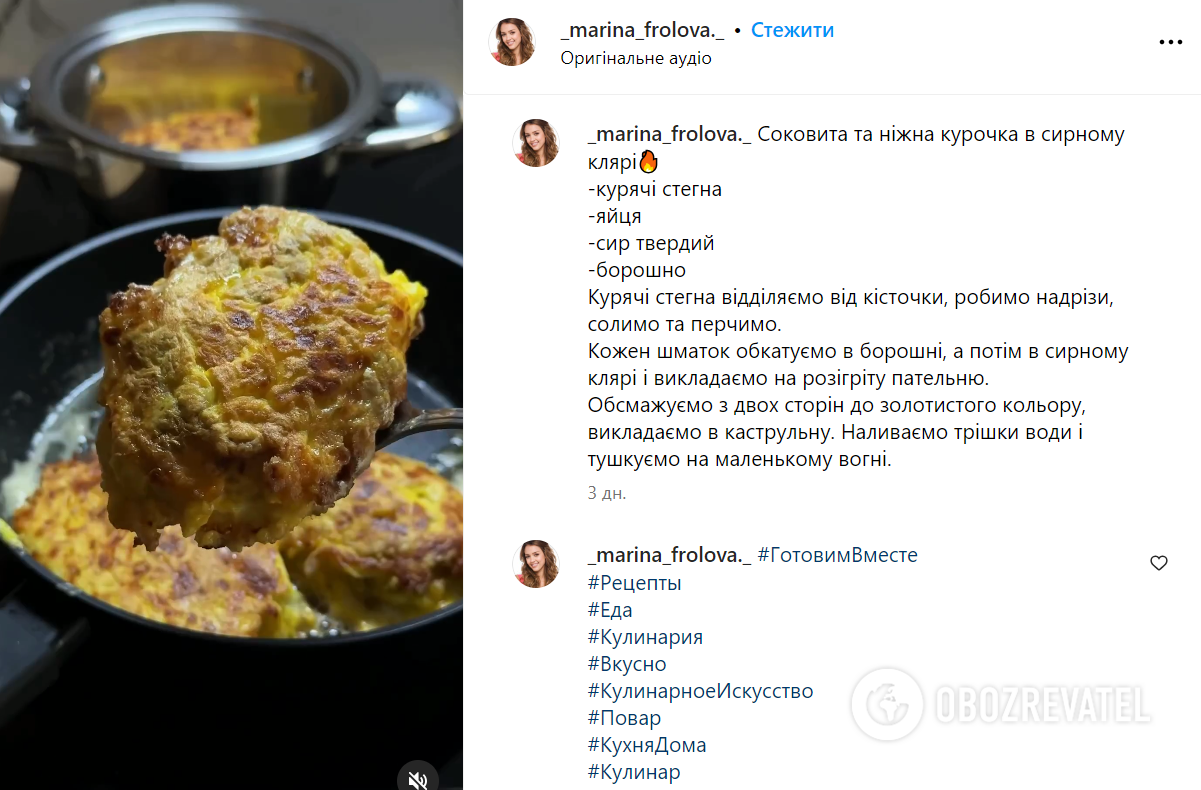The image size is (1201, 790).
Task: Click the 3 дн. post timestamp
Action: [607, 493]
